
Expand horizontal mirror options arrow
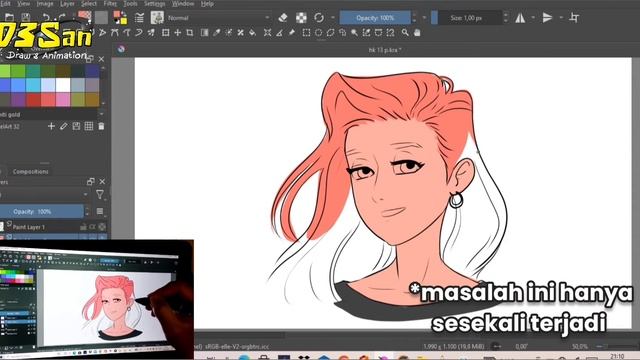(x=533, y=18)
